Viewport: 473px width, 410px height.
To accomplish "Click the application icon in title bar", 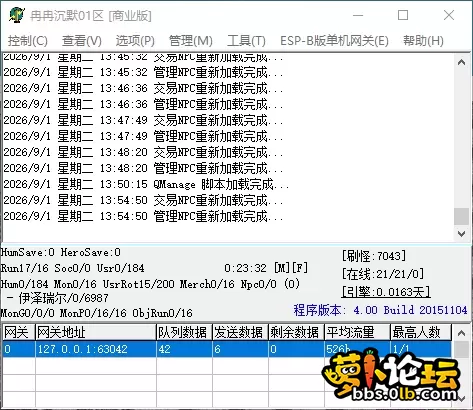I will [17, 15].
